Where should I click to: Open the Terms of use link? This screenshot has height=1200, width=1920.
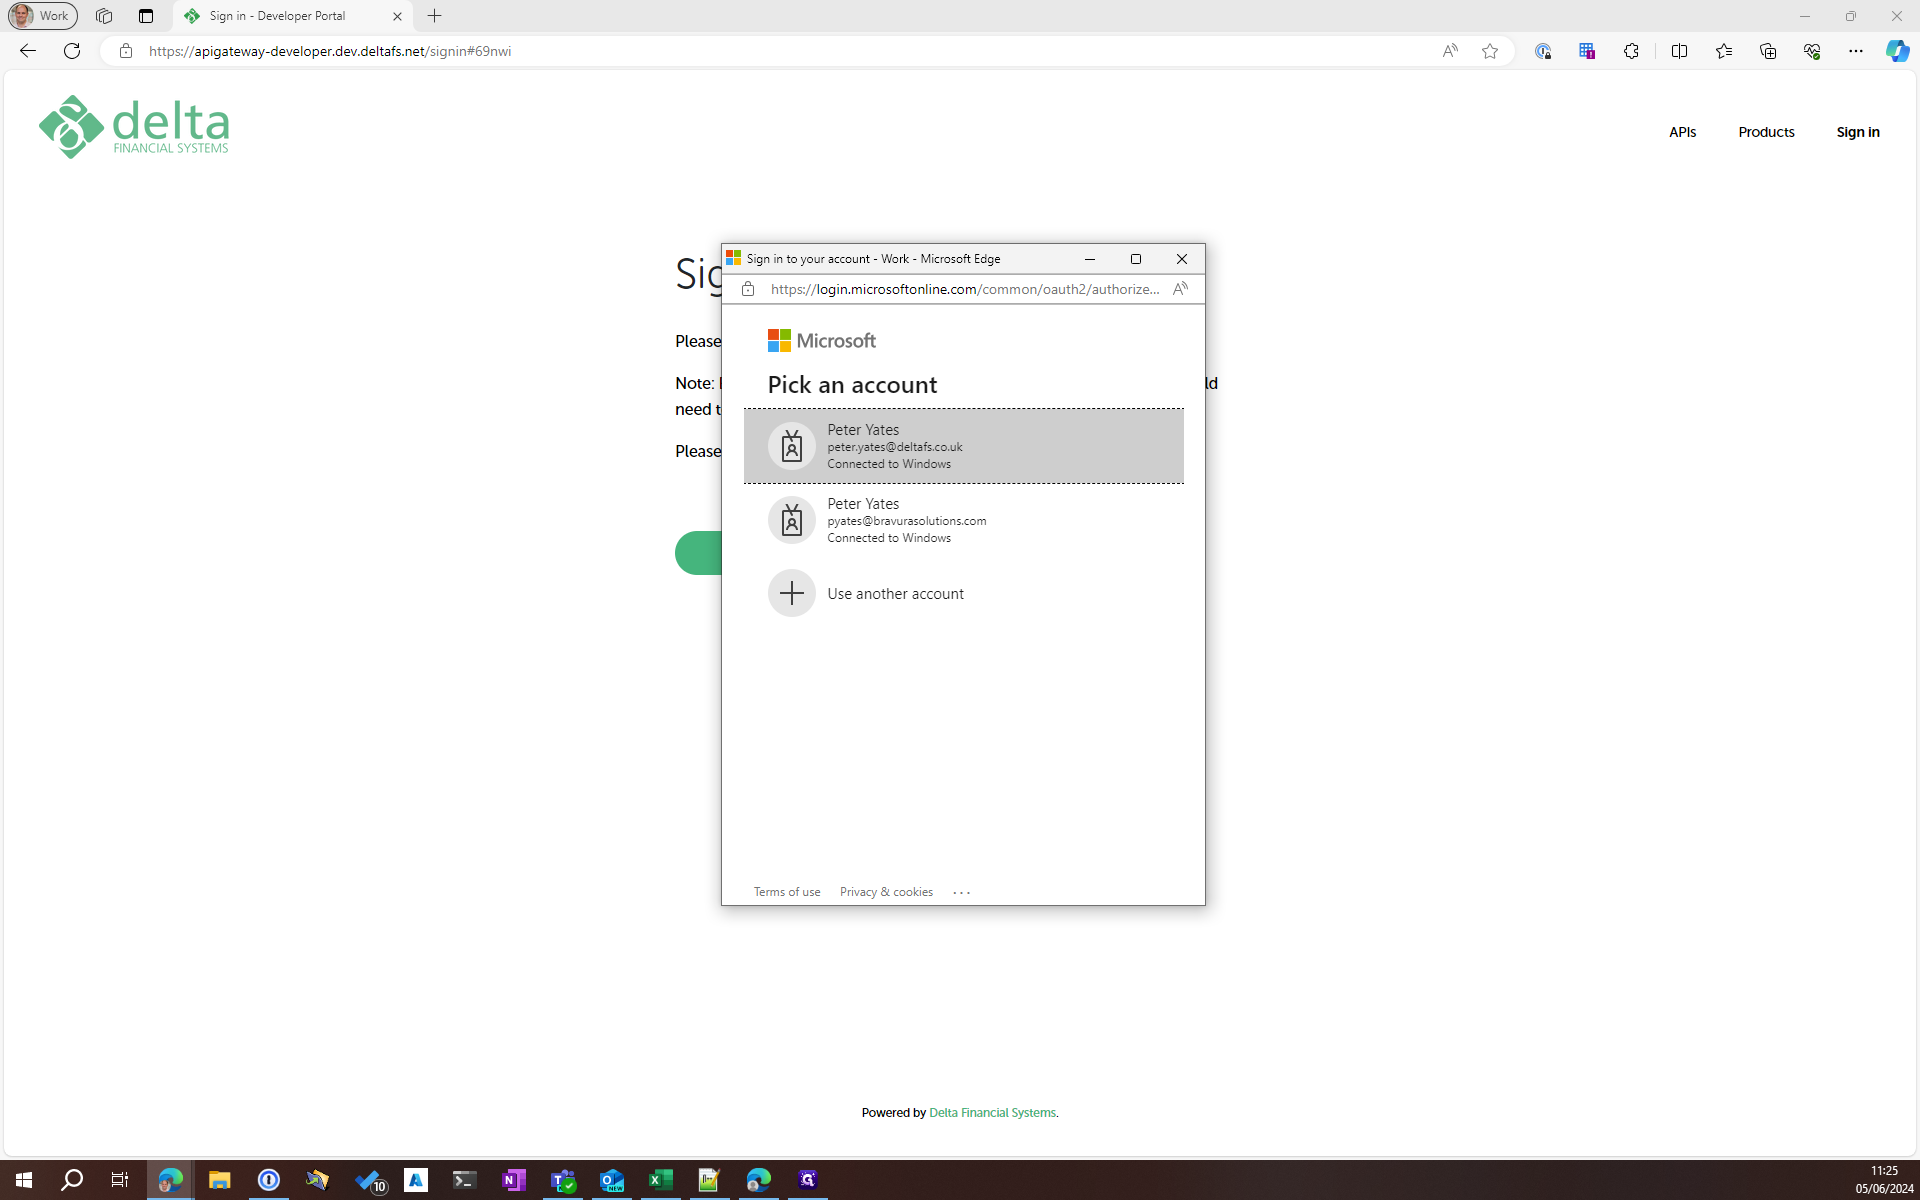coord(786,892)
